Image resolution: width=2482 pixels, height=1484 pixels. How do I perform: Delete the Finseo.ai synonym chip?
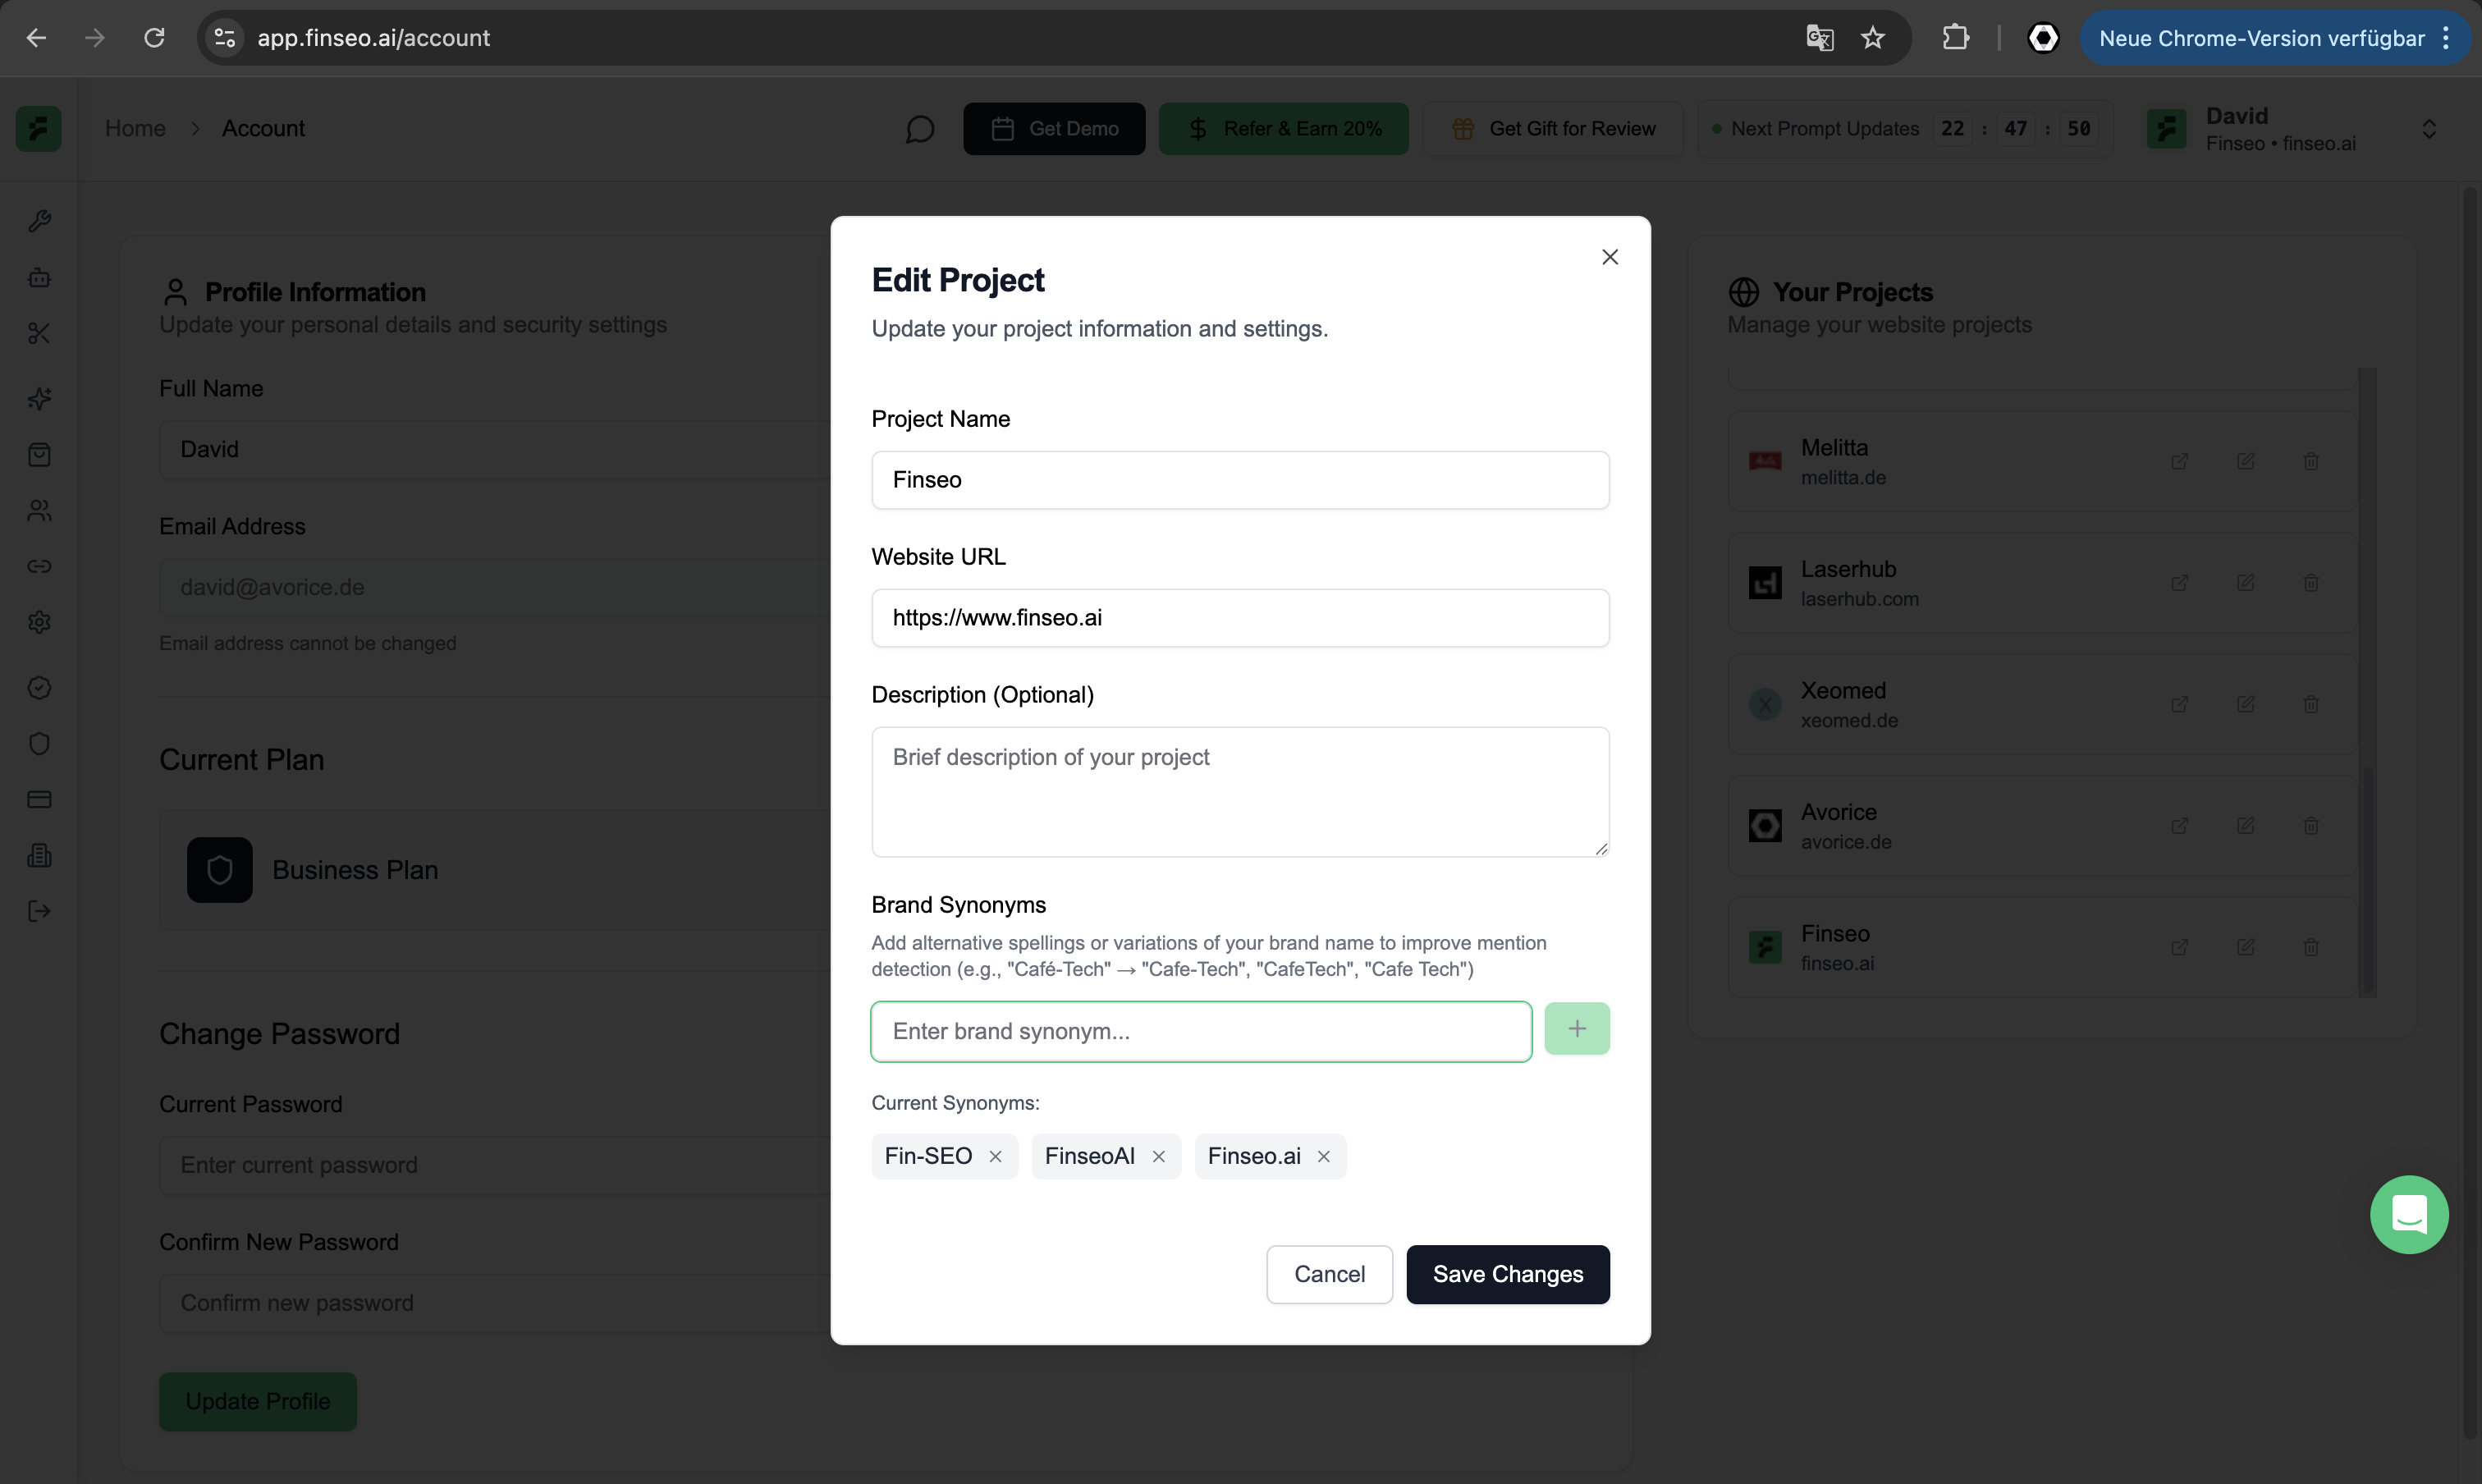coord(1323,1156)
